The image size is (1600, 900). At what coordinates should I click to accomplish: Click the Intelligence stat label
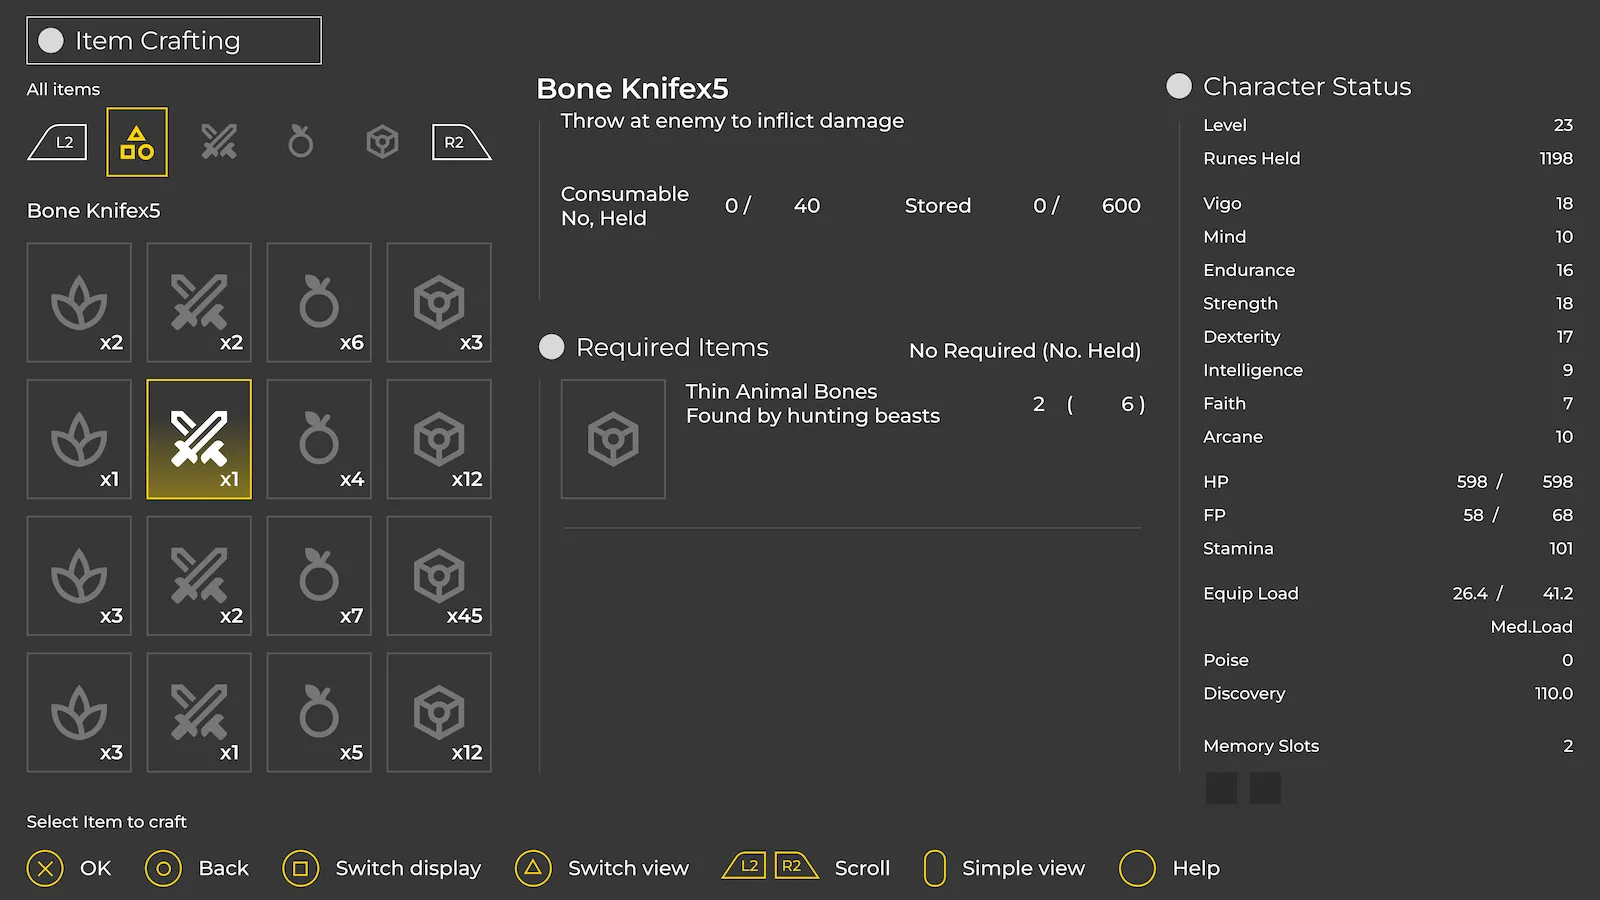click(1253, 370)
